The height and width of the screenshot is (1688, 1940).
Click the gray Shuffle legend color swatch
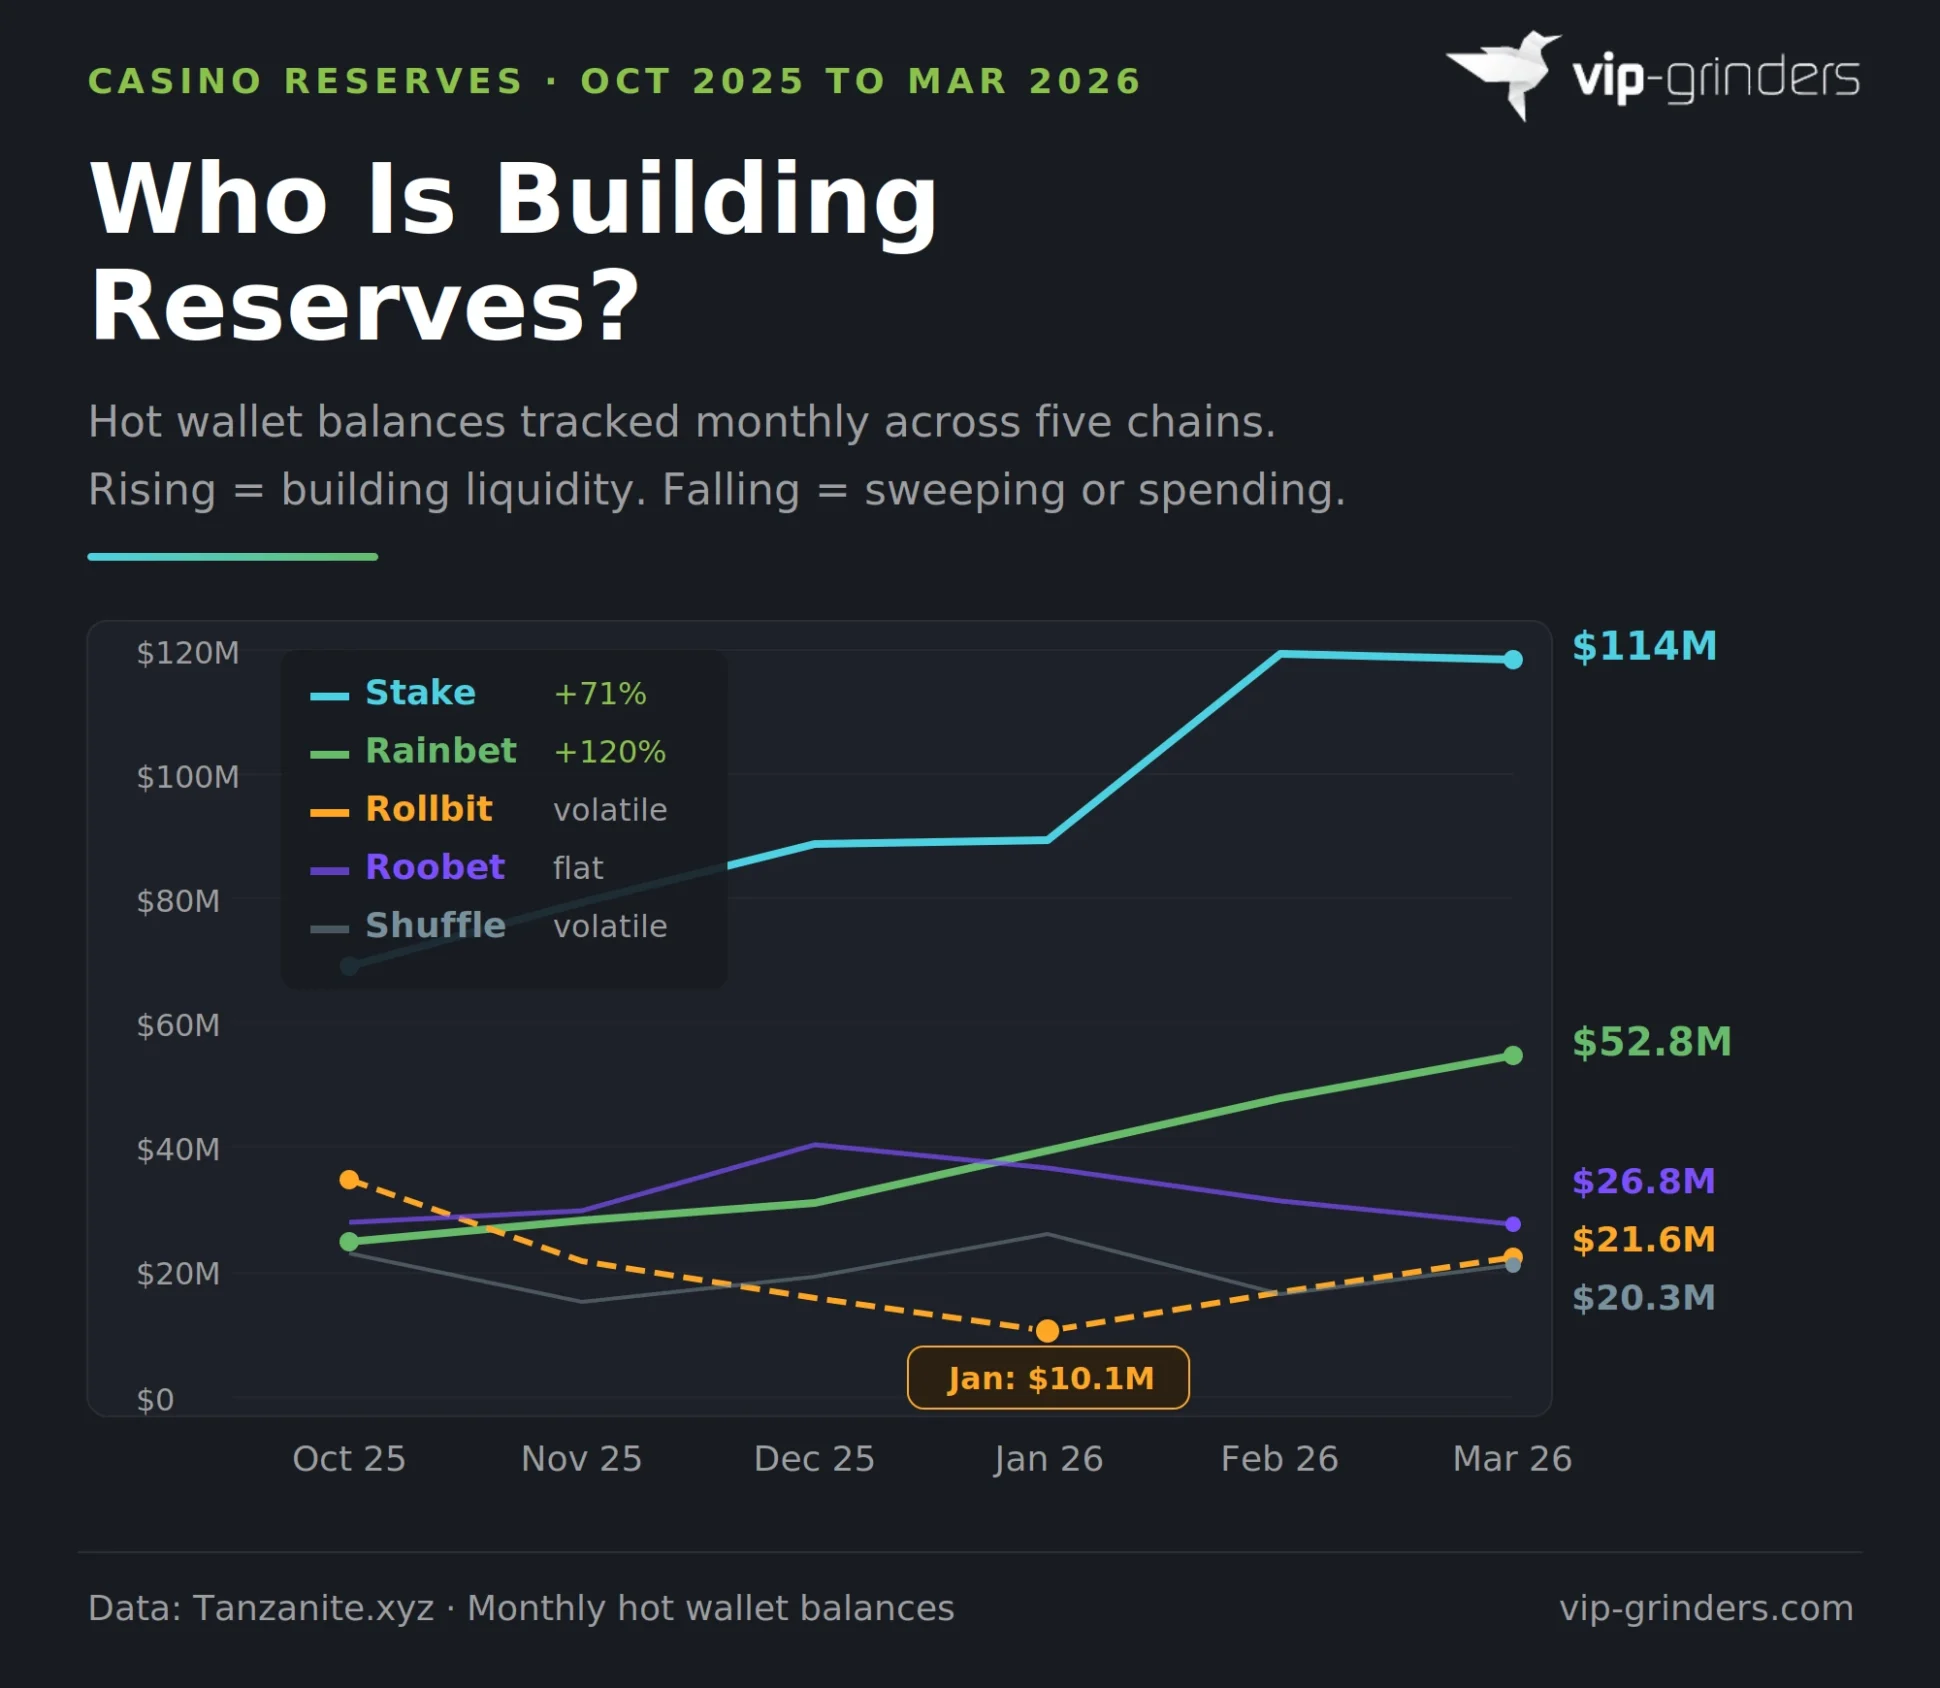point(329,929)
